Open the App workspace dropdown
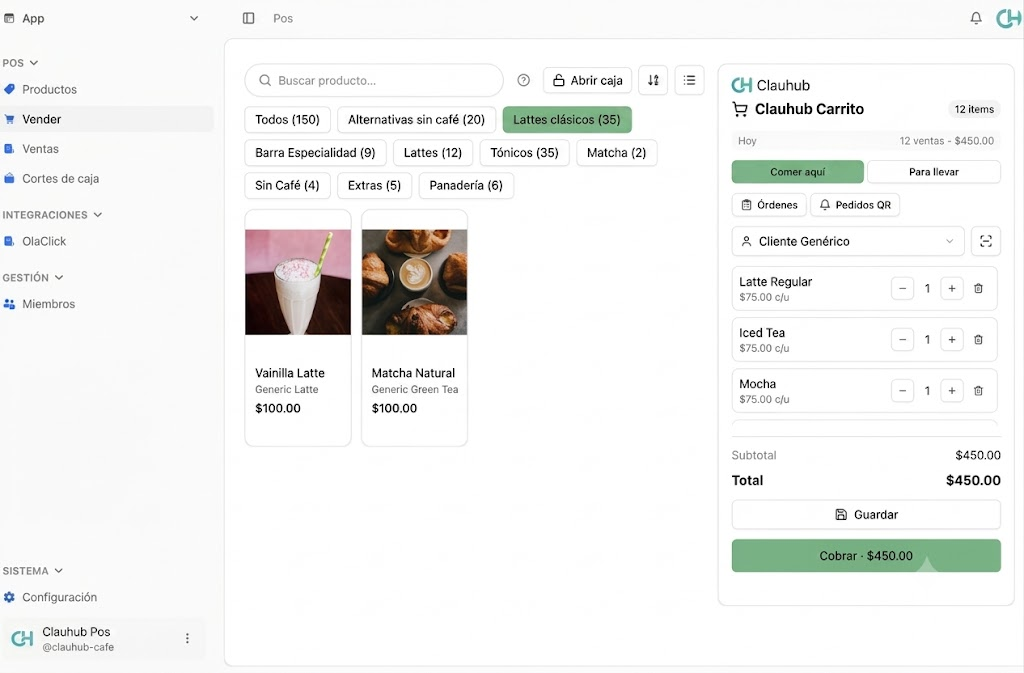Viewport: 1024px width, 673px height. pyautogui.click(x=101, y=18)
